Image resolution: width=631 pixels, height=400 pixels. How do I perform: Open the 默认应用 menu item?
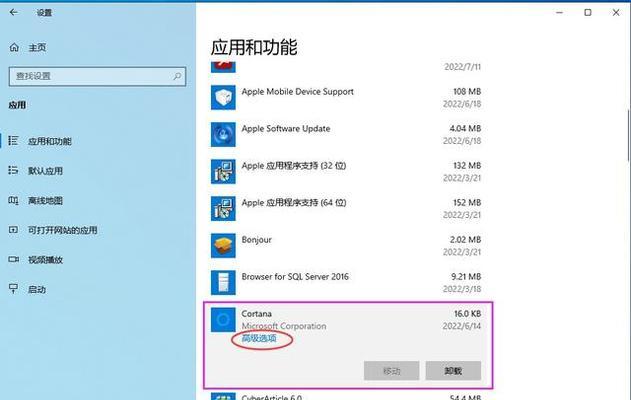45,171
